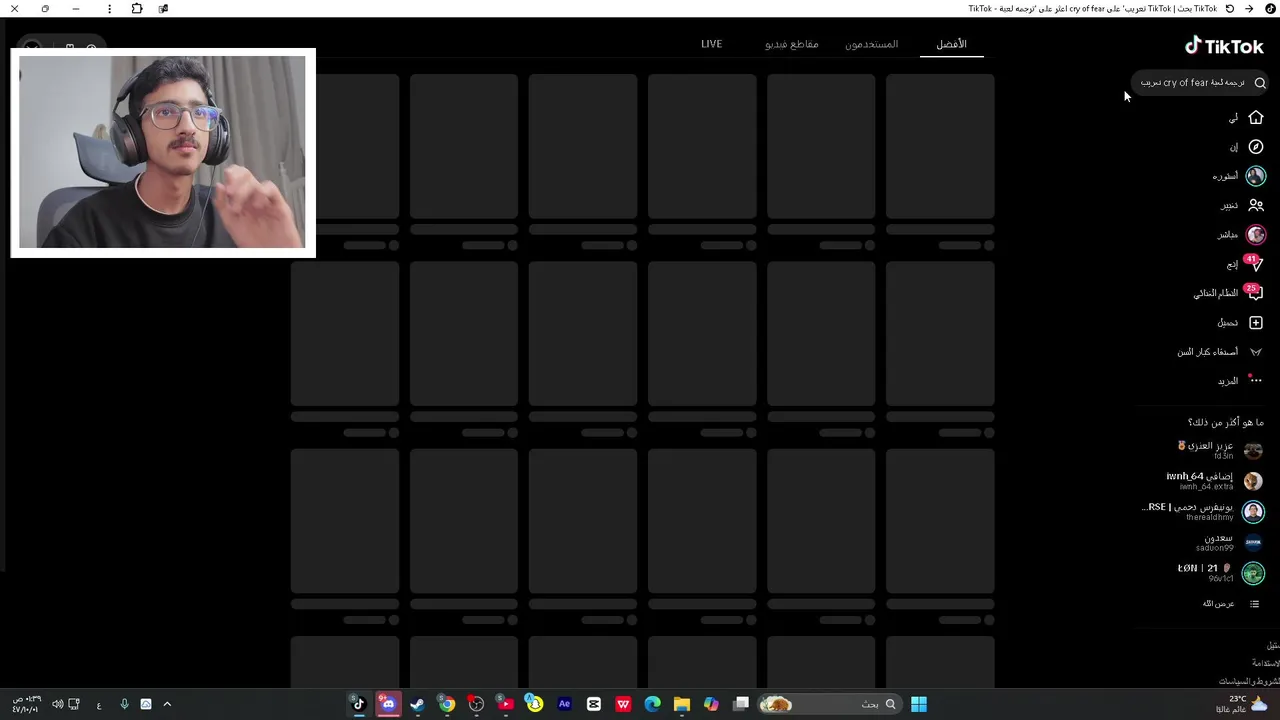Open Microsoft Edge from the taskbar
1280x720 pixels.
pyautogui.click(x=652, y=704)
